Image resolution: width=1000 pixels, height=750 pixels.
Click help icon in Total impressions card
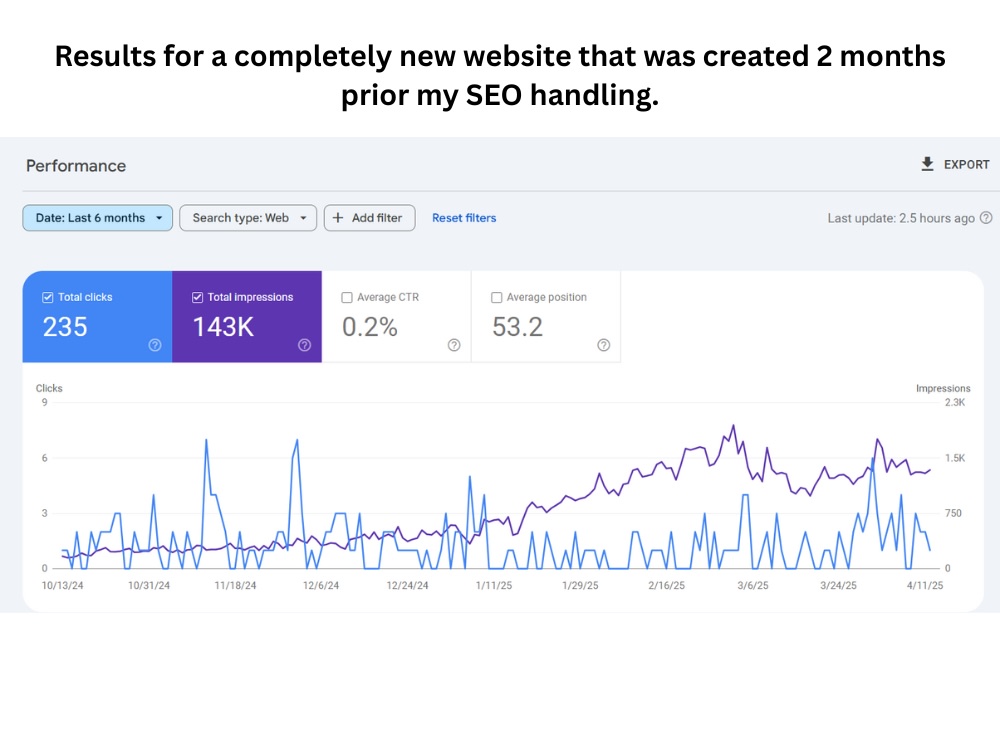click(305, 345)
